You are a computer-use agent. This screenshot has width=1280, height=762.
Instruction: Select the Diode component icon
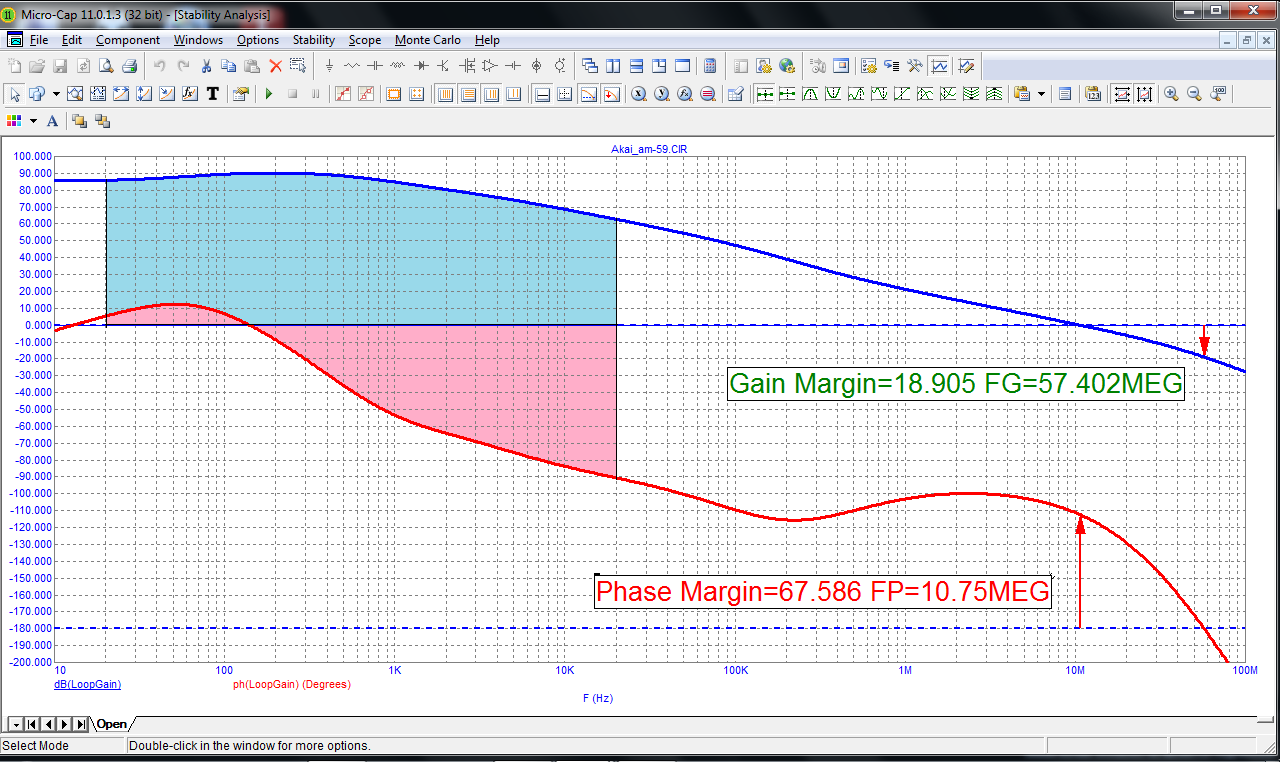[421, 66]
